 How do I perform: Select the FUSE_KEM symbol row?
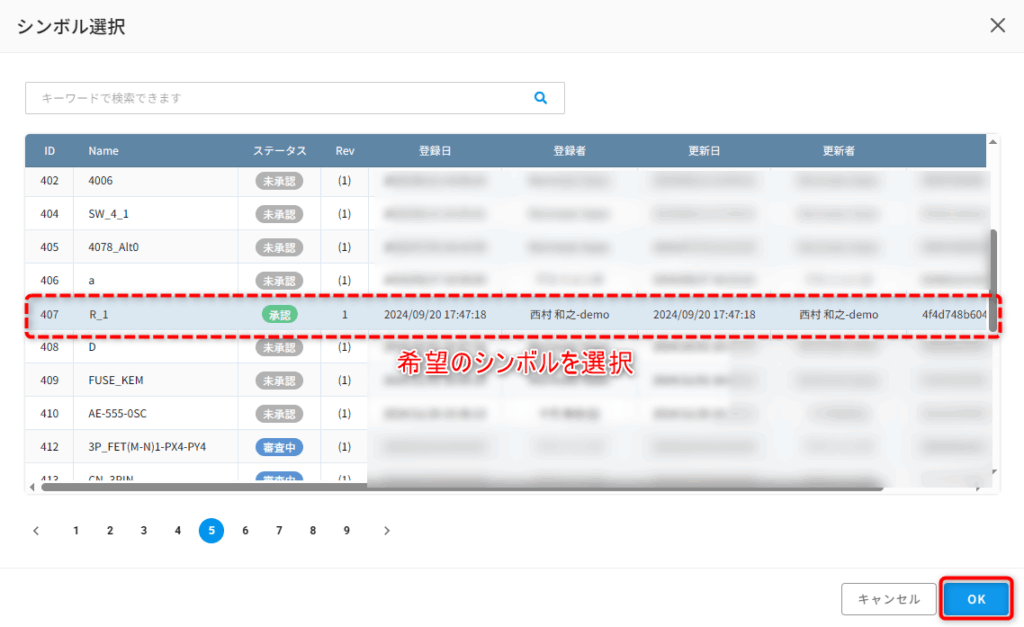point(506,380)
